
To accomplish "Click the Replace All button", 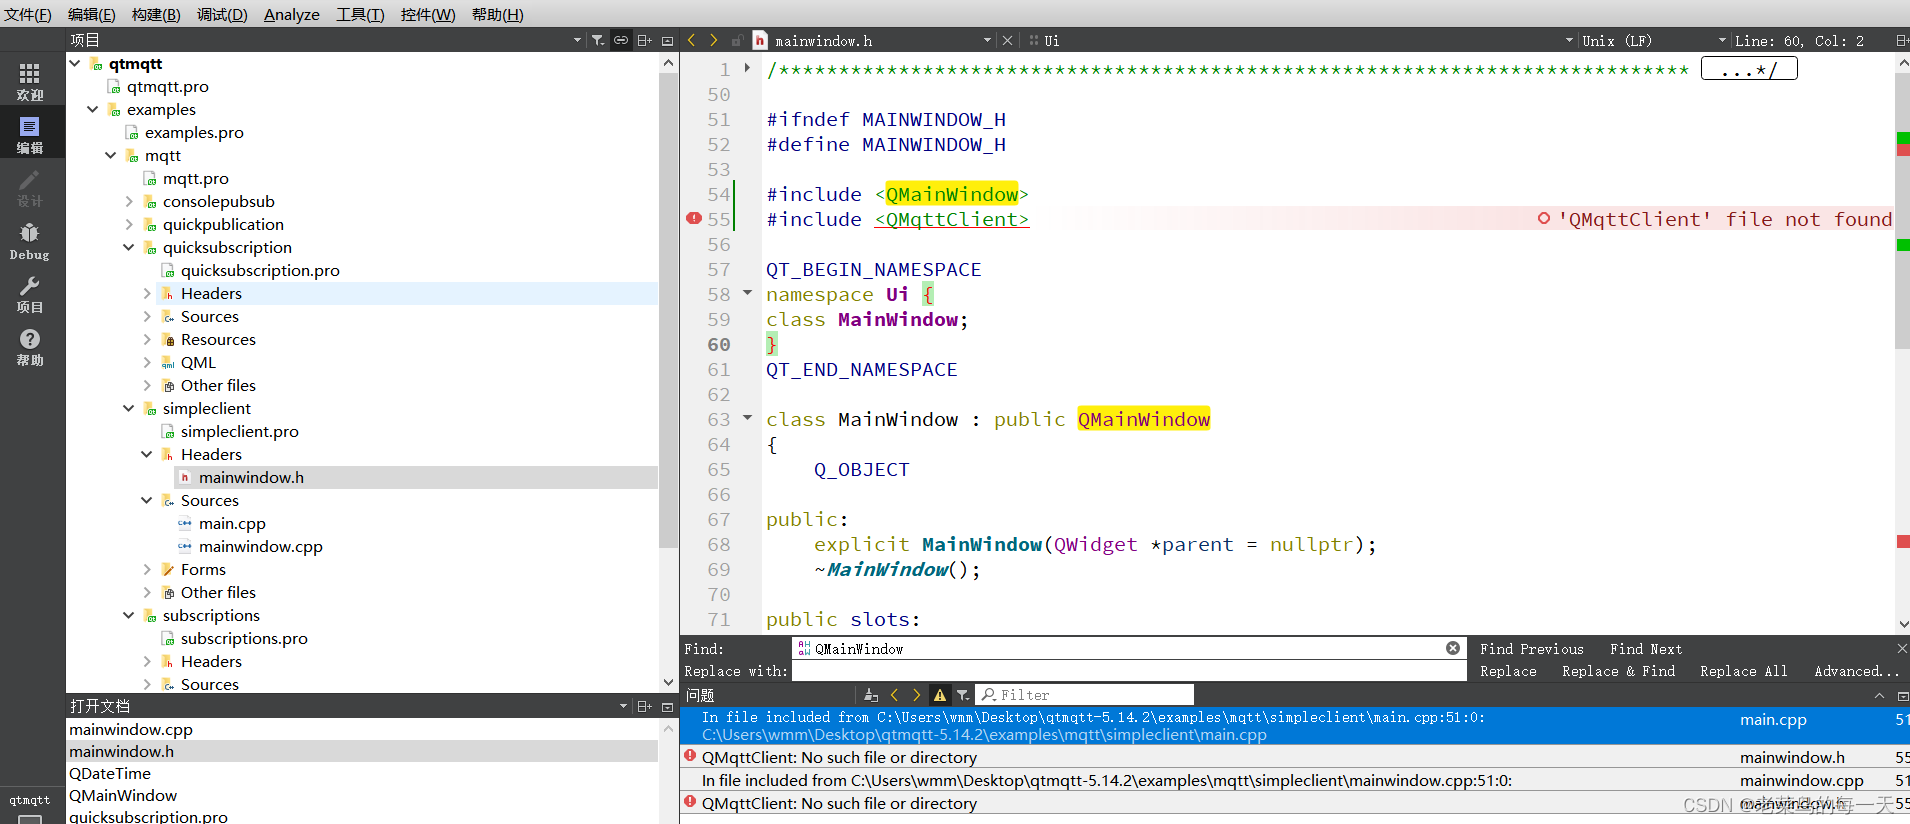I will [x=1743, y=671].
